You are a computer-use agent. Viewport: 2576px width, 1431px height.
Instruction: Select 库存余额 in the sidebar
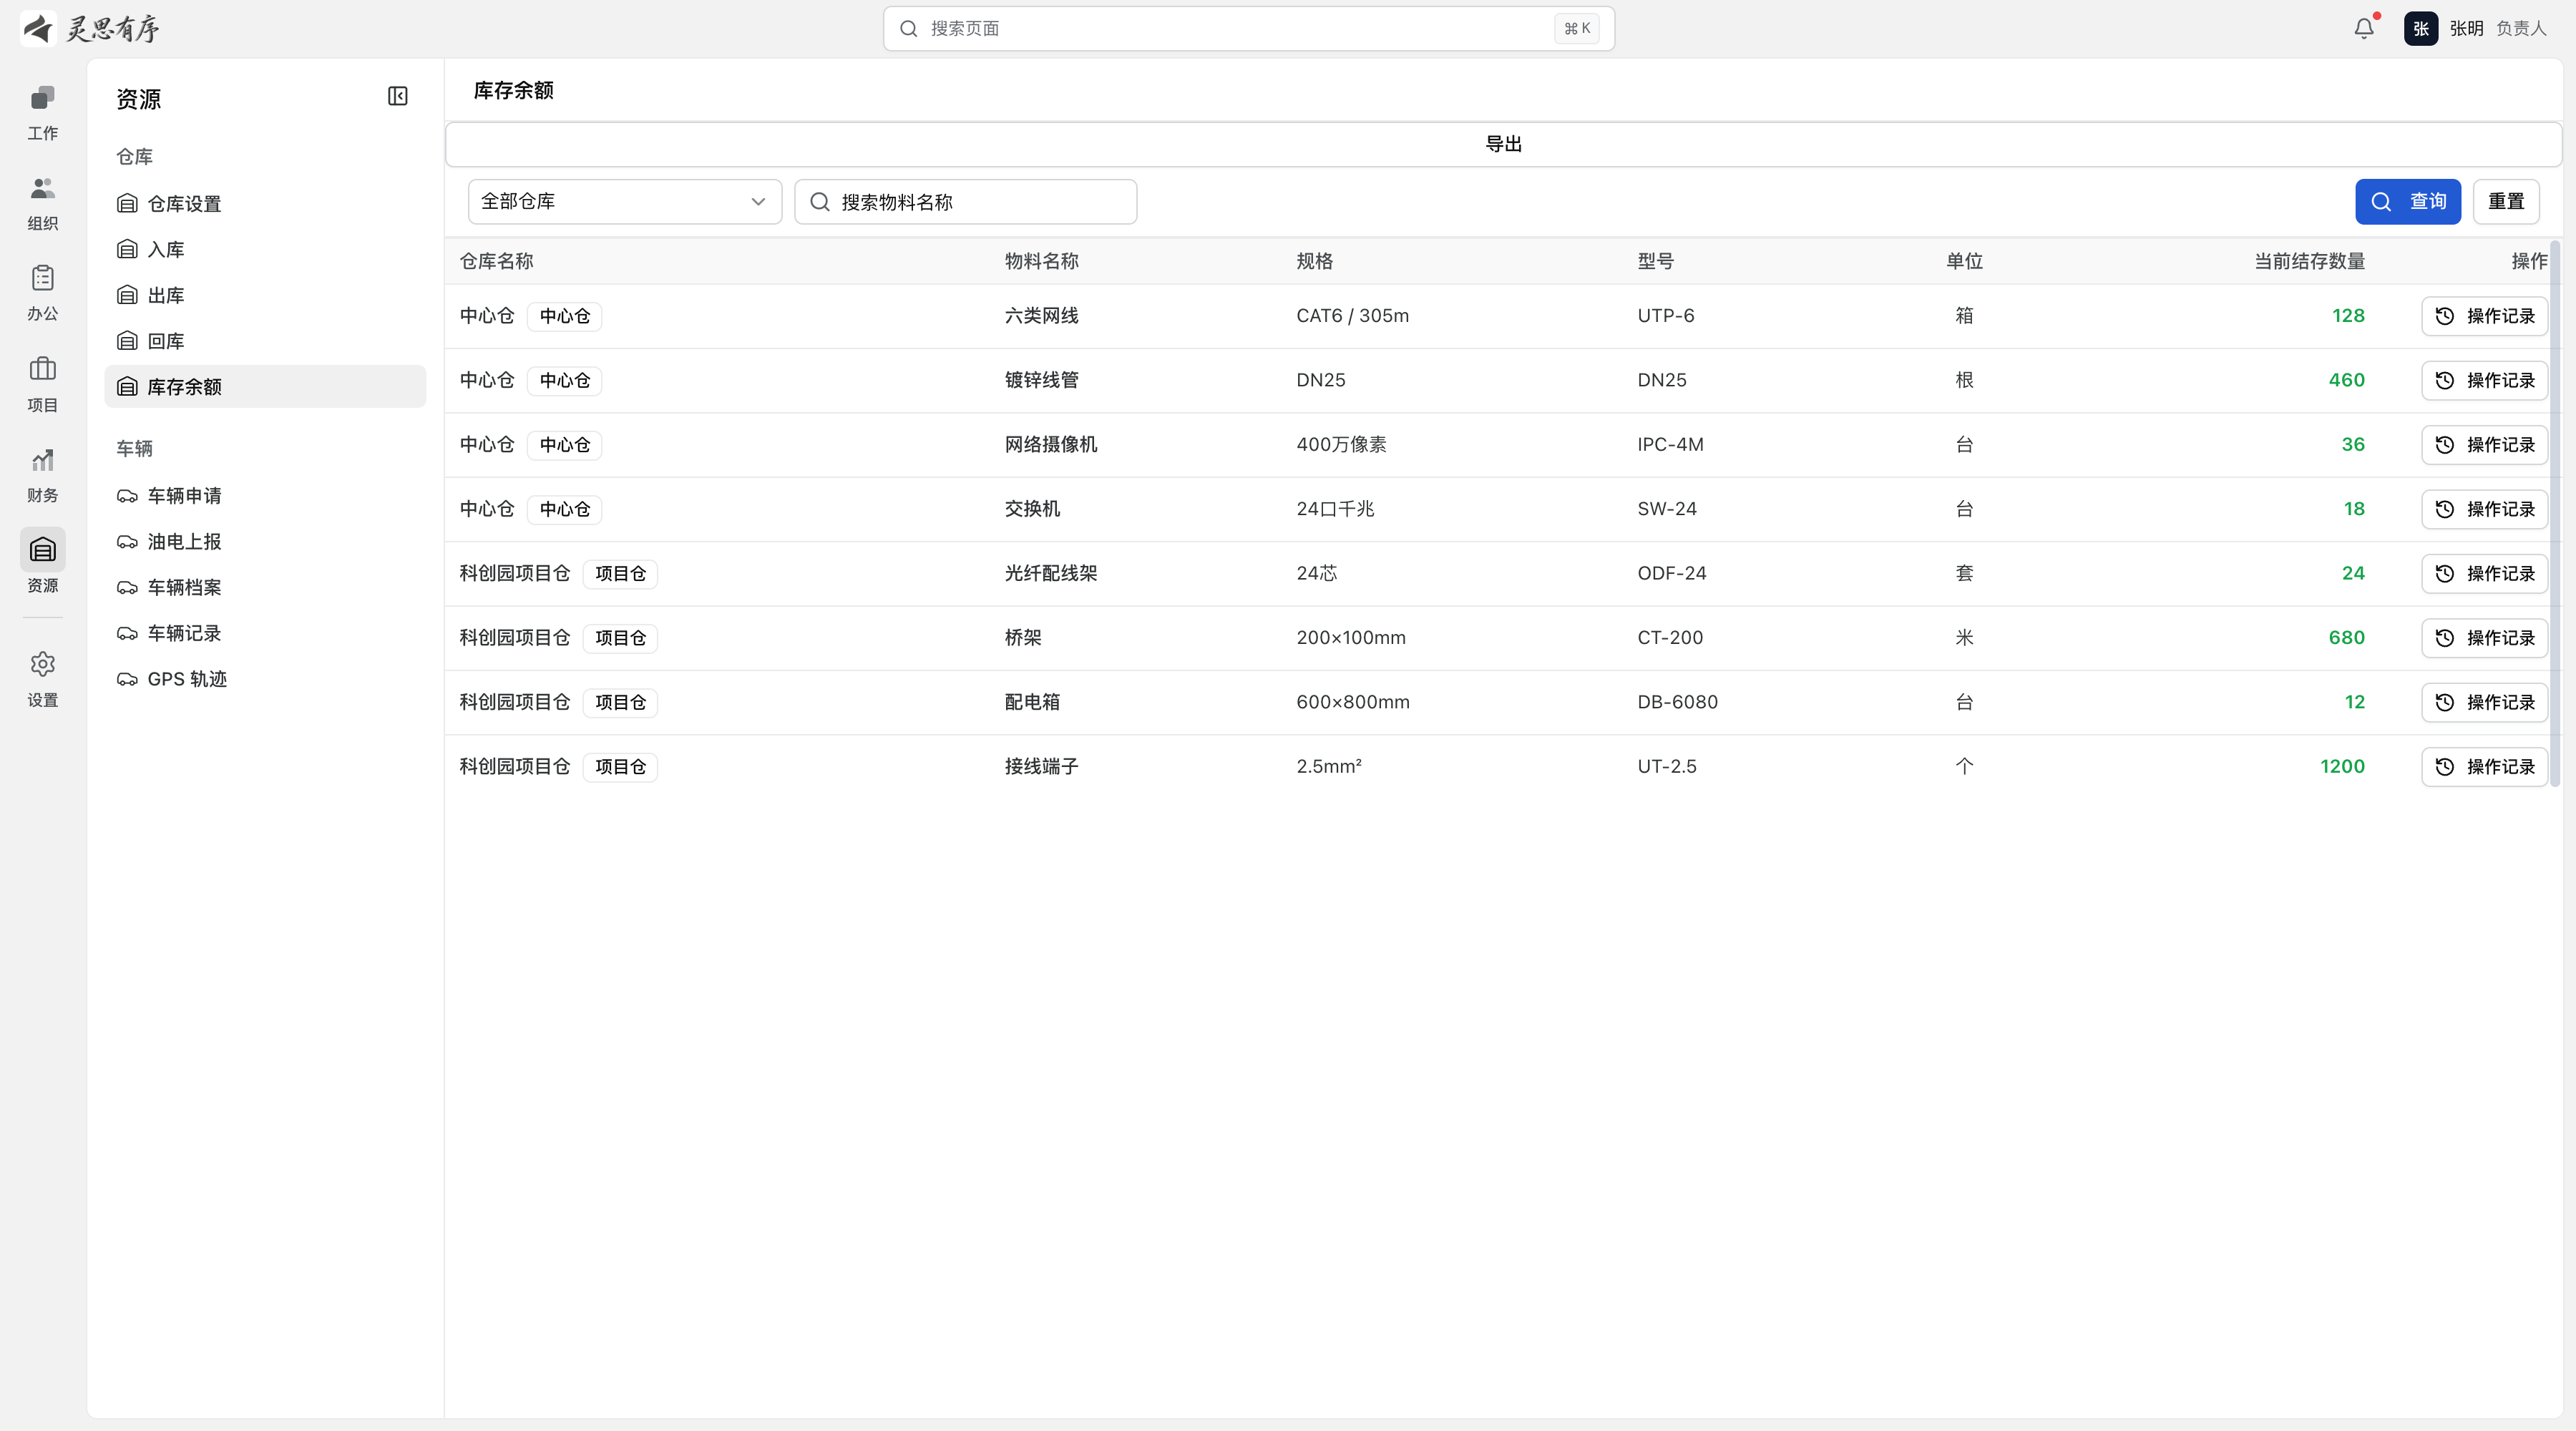coord(265,387)
